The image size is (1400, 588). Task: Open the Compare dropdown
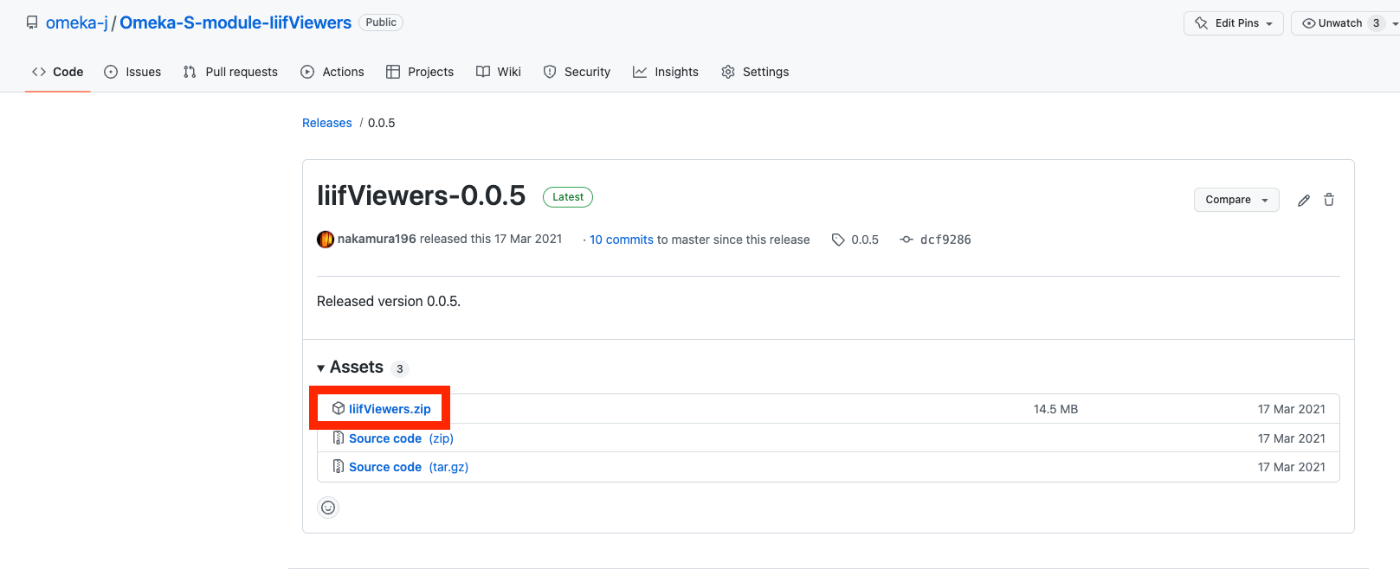1237,200
